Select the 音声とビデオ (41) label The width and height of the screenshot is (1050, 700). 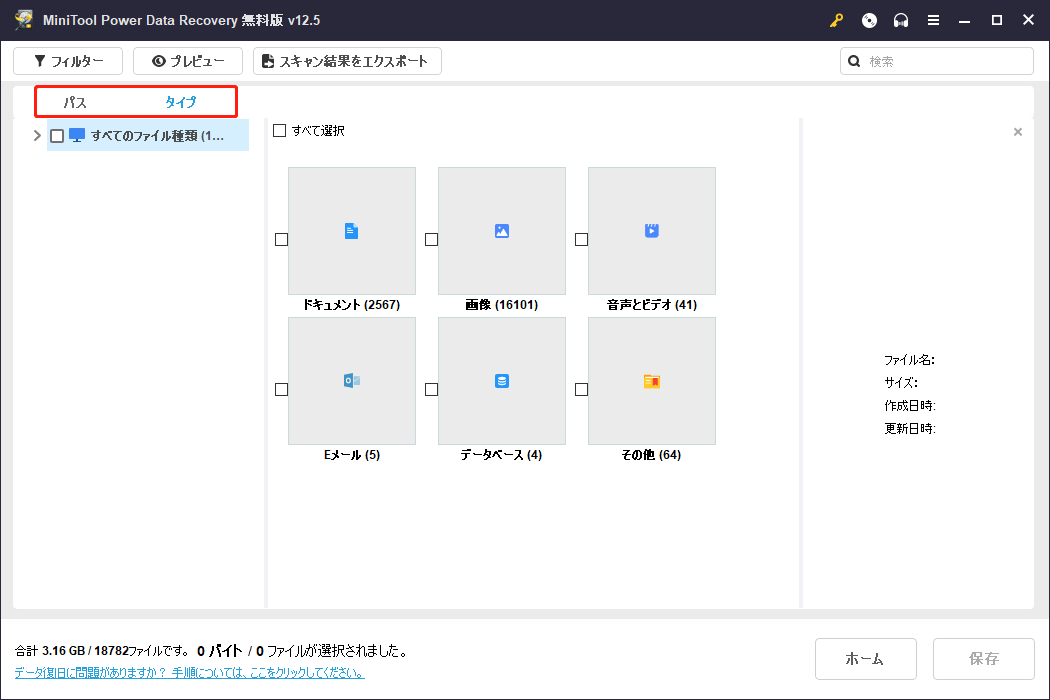652,305
